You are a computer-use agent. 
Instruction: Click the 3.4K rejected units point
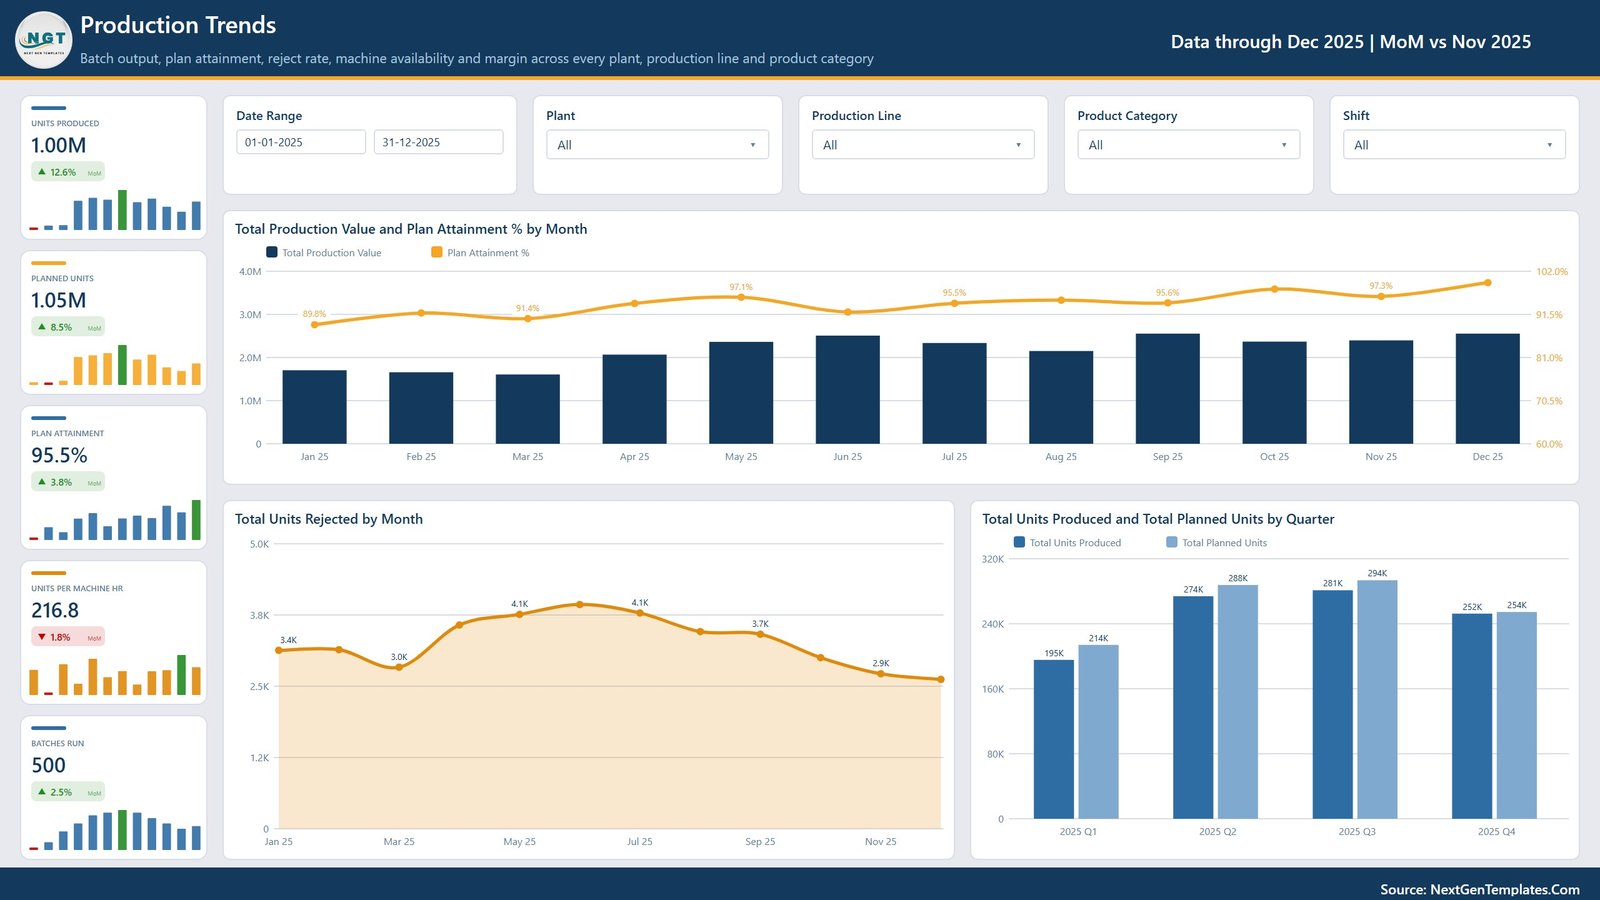click(279, 651)
